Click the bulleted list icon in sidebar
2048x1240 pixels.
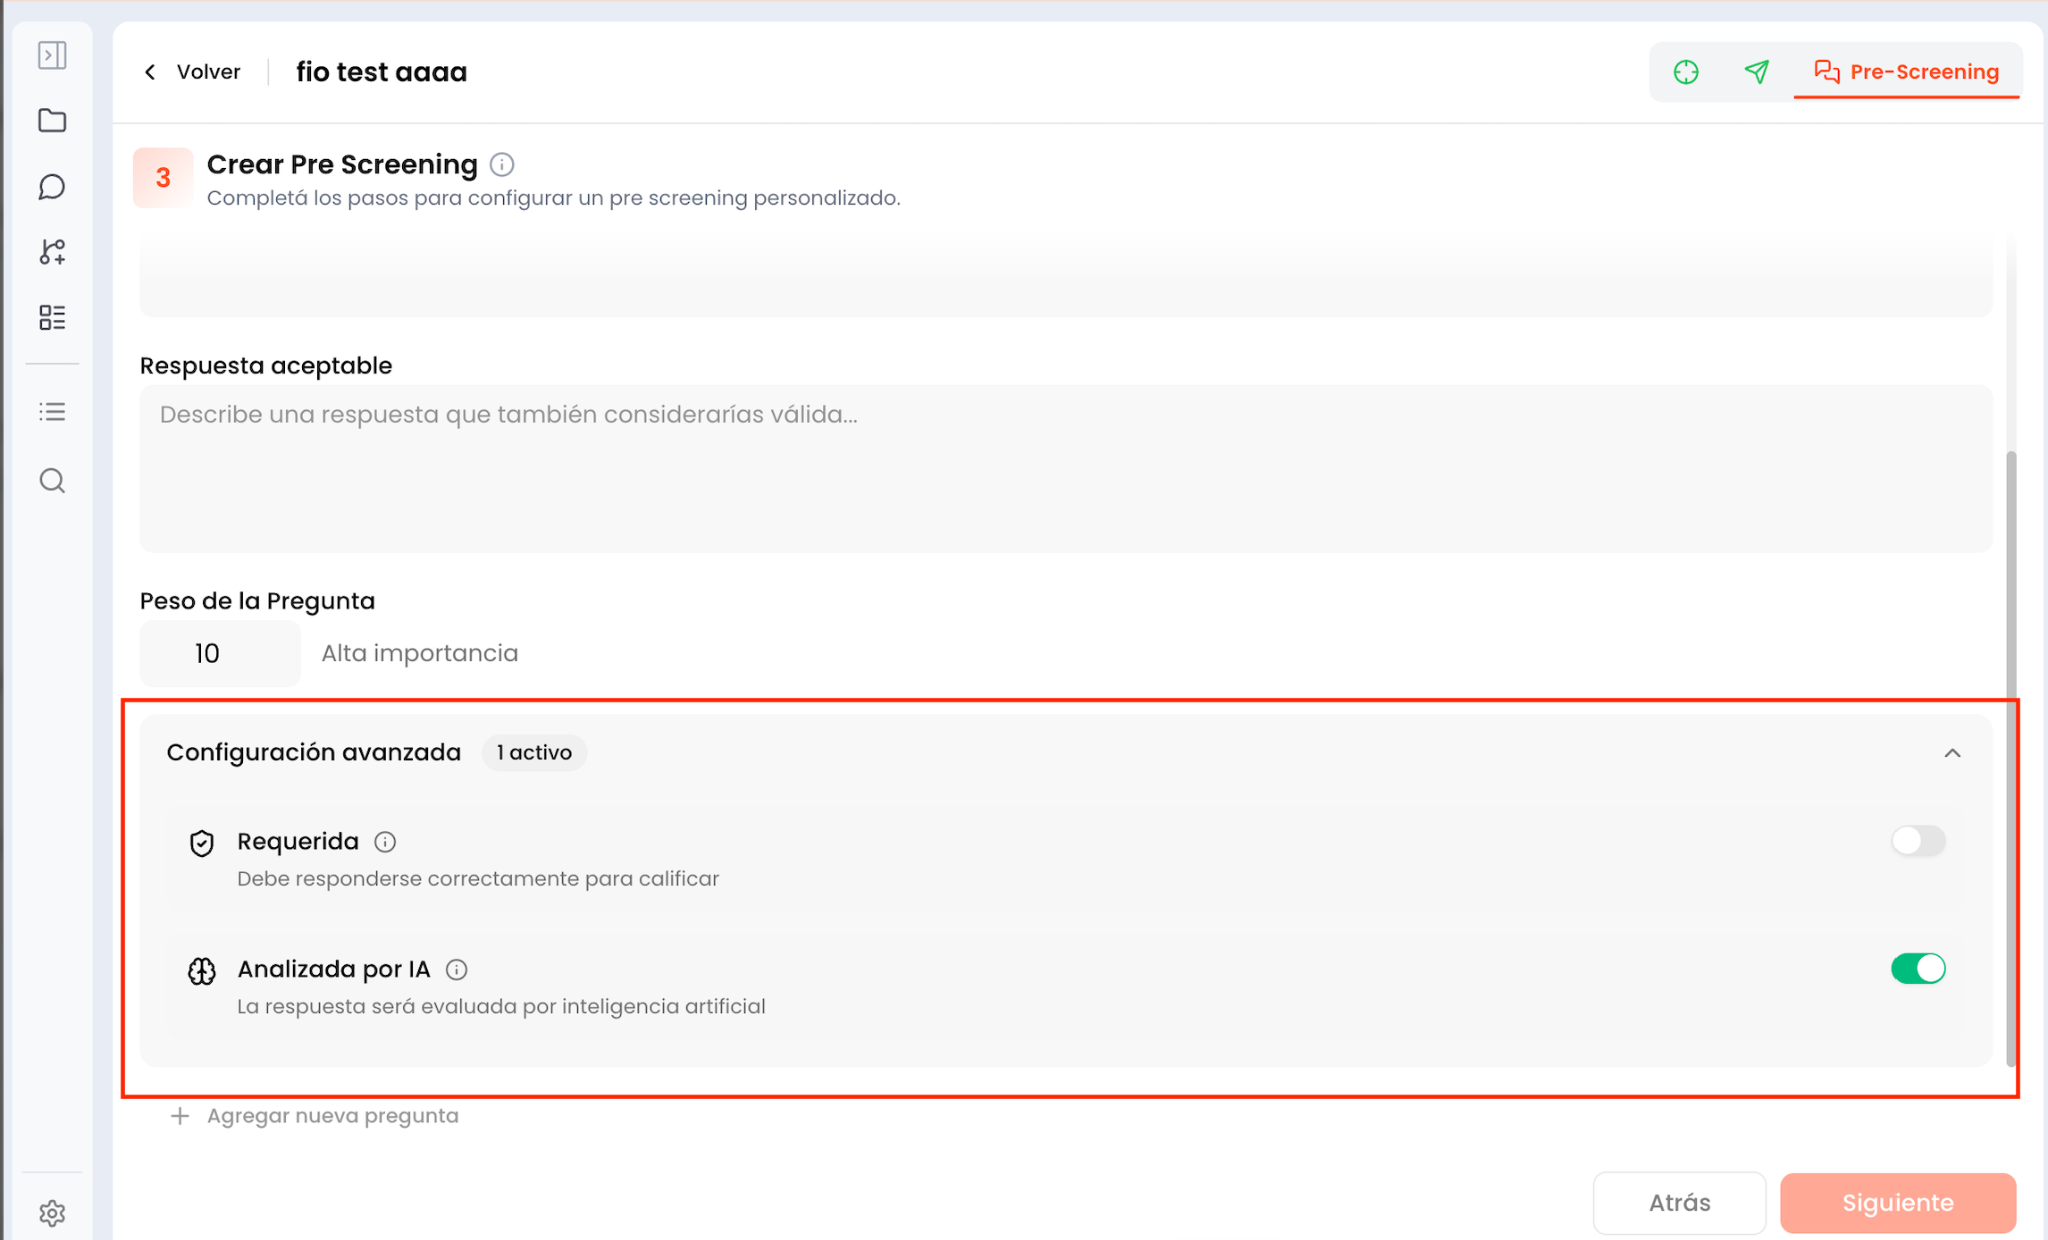click(52, 412)
